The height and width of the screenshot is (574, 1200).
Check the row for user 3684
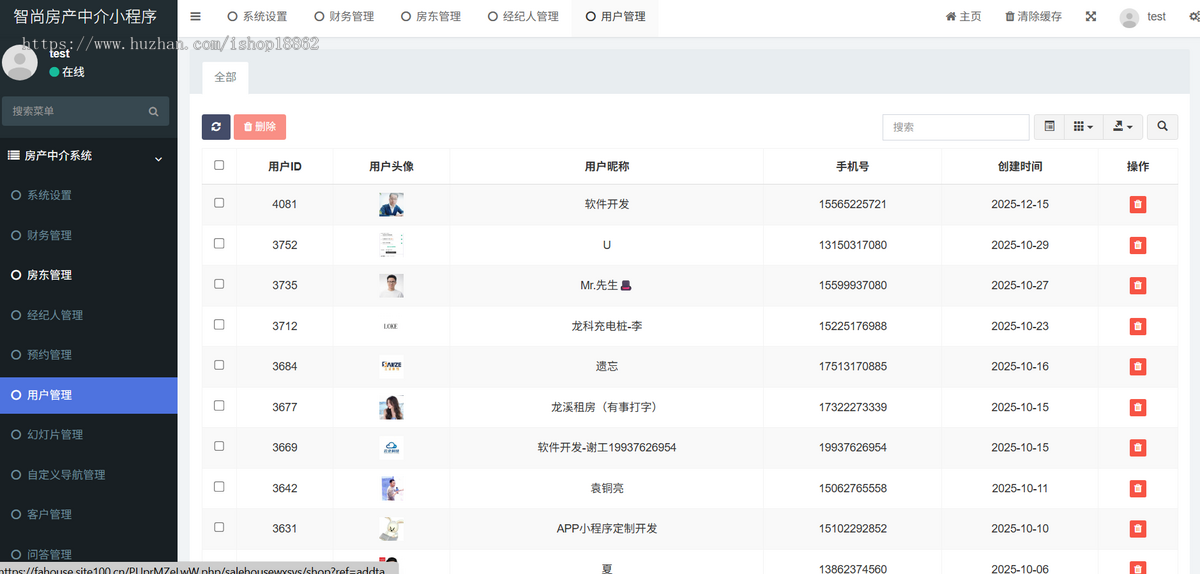219,365
